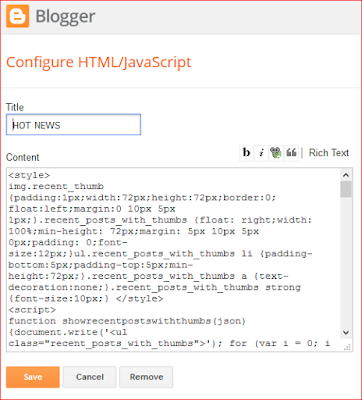362x400 pixels.
Task: Click the Content label
Action: [x=23, y=157]
